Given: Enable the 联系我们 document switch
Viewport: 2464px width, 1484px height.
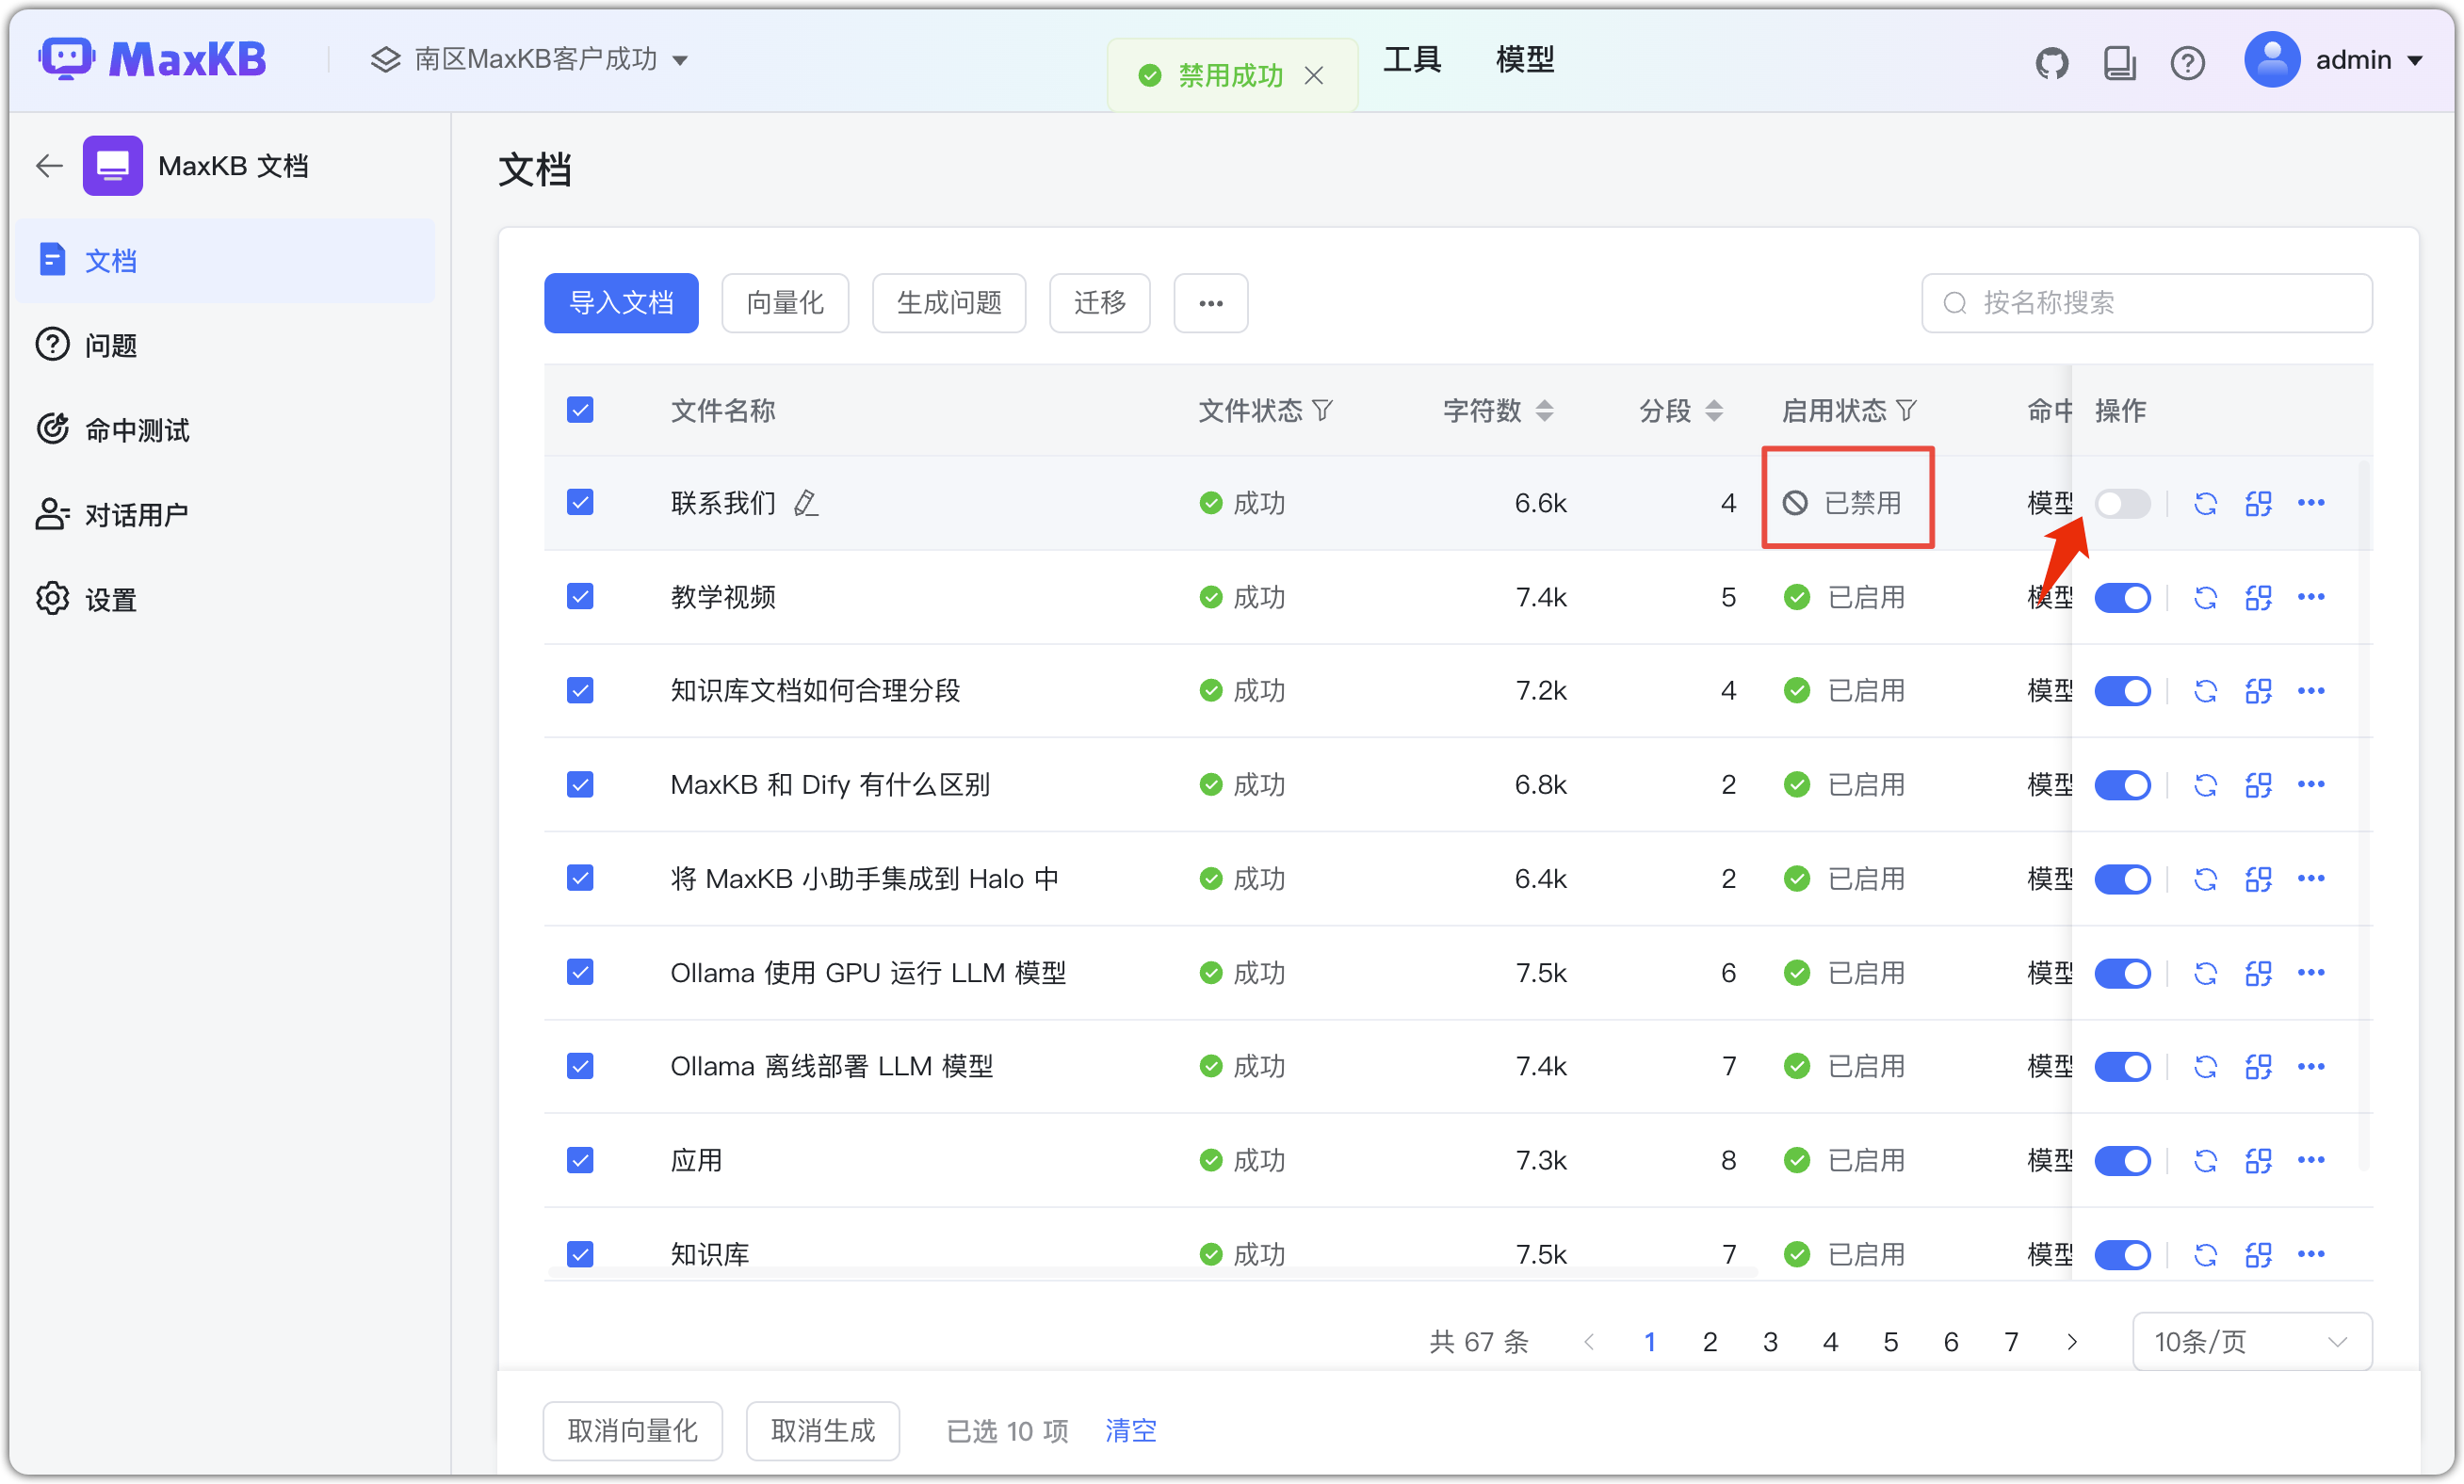Looking at the screenshot, I should 2122,503.
